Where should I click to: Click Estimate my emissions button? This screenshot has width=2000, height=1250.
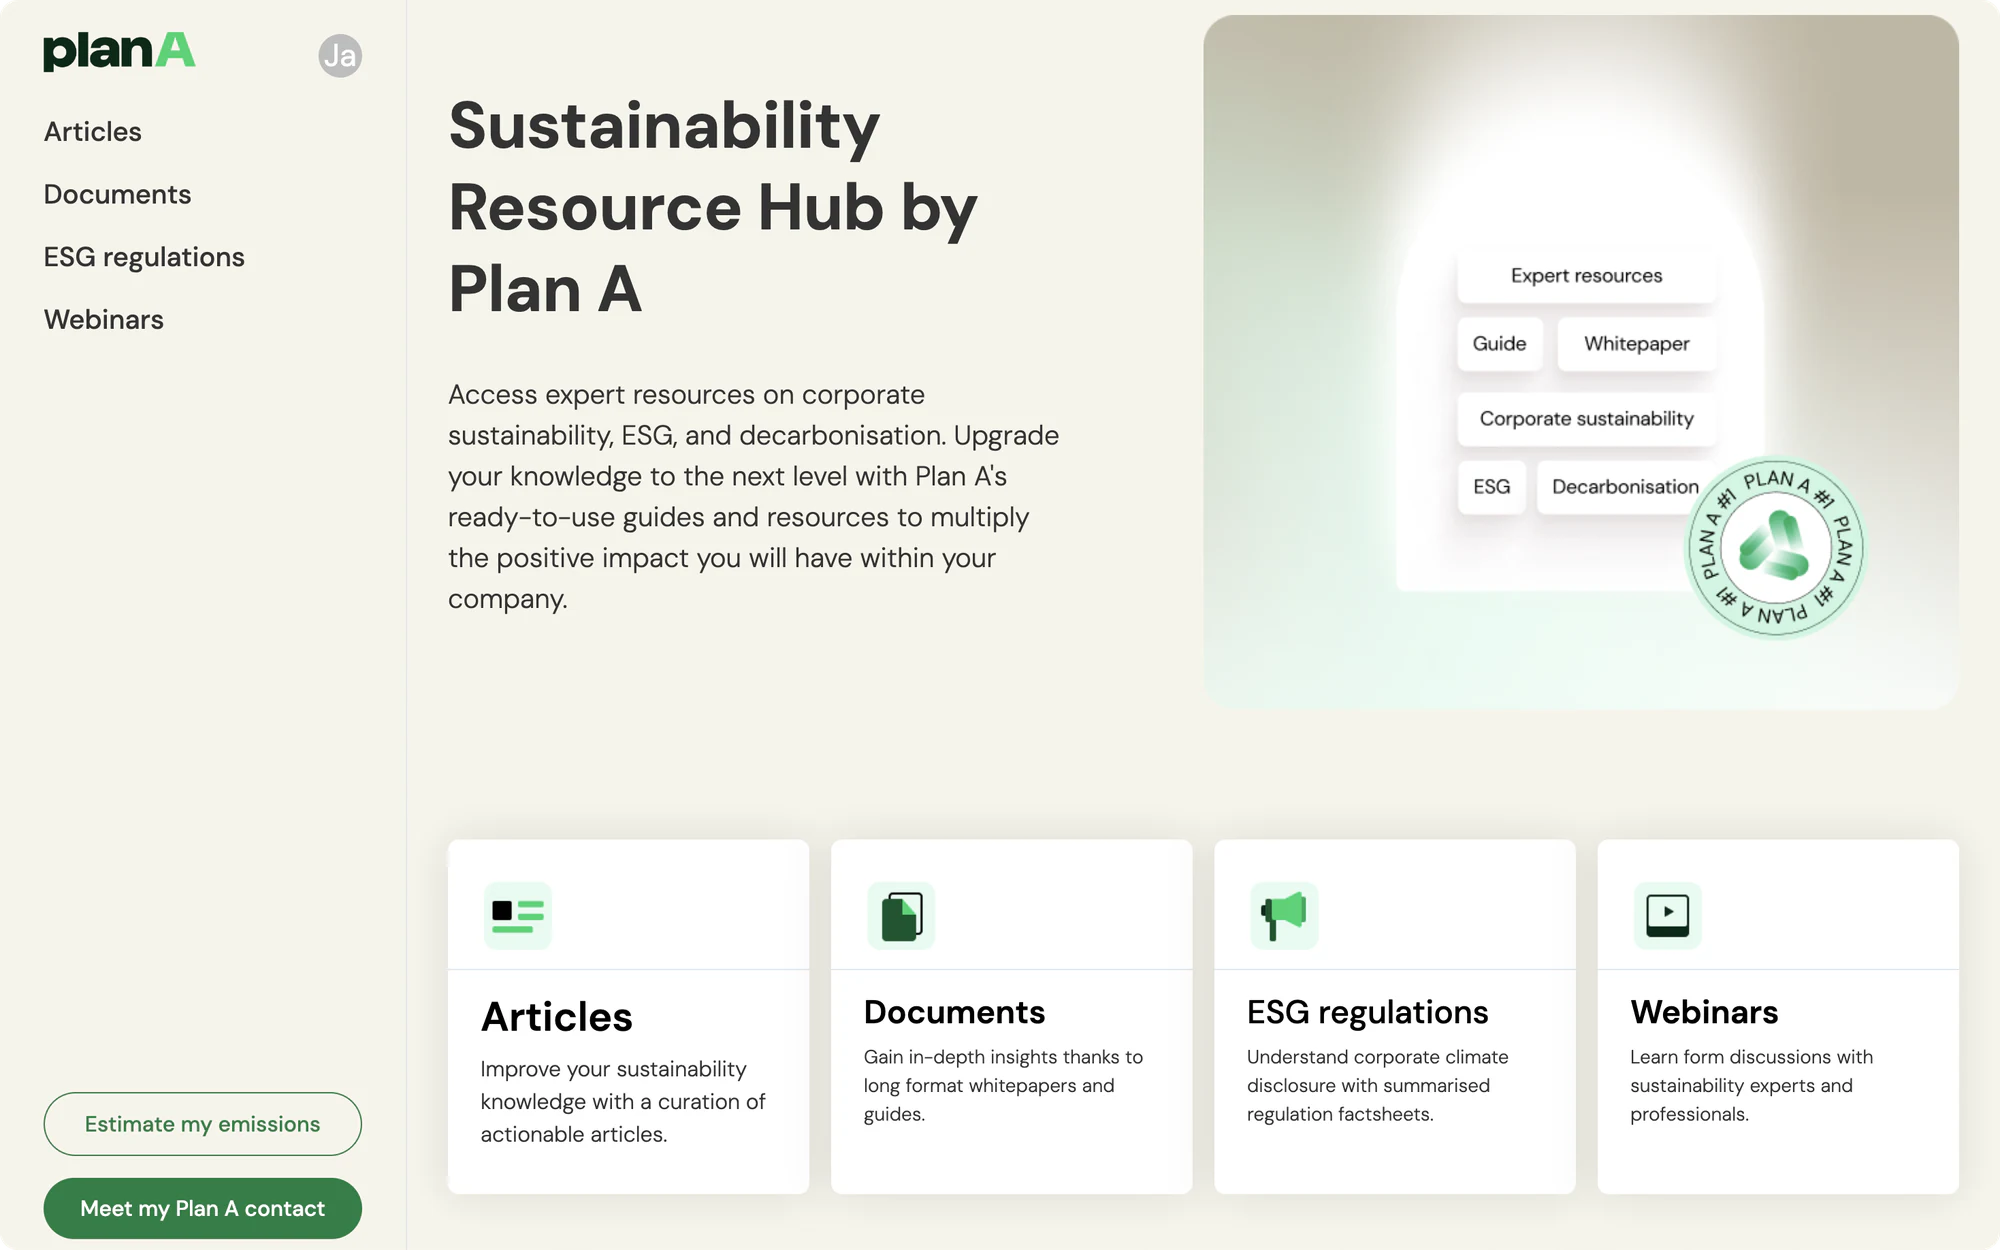pos(202,1124)
